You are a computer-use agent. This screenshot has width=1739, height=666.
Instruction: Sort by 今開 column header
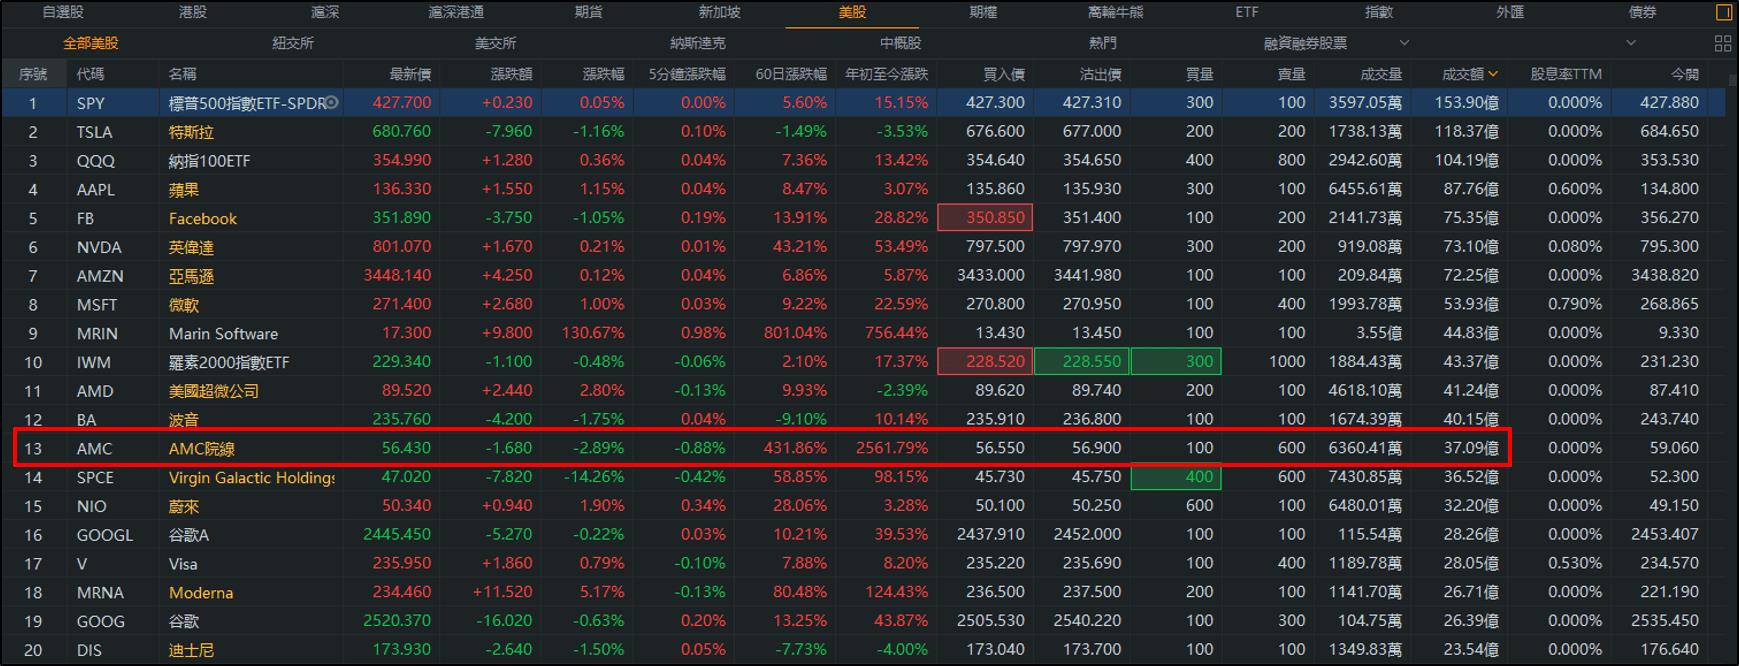[1684, 74]
